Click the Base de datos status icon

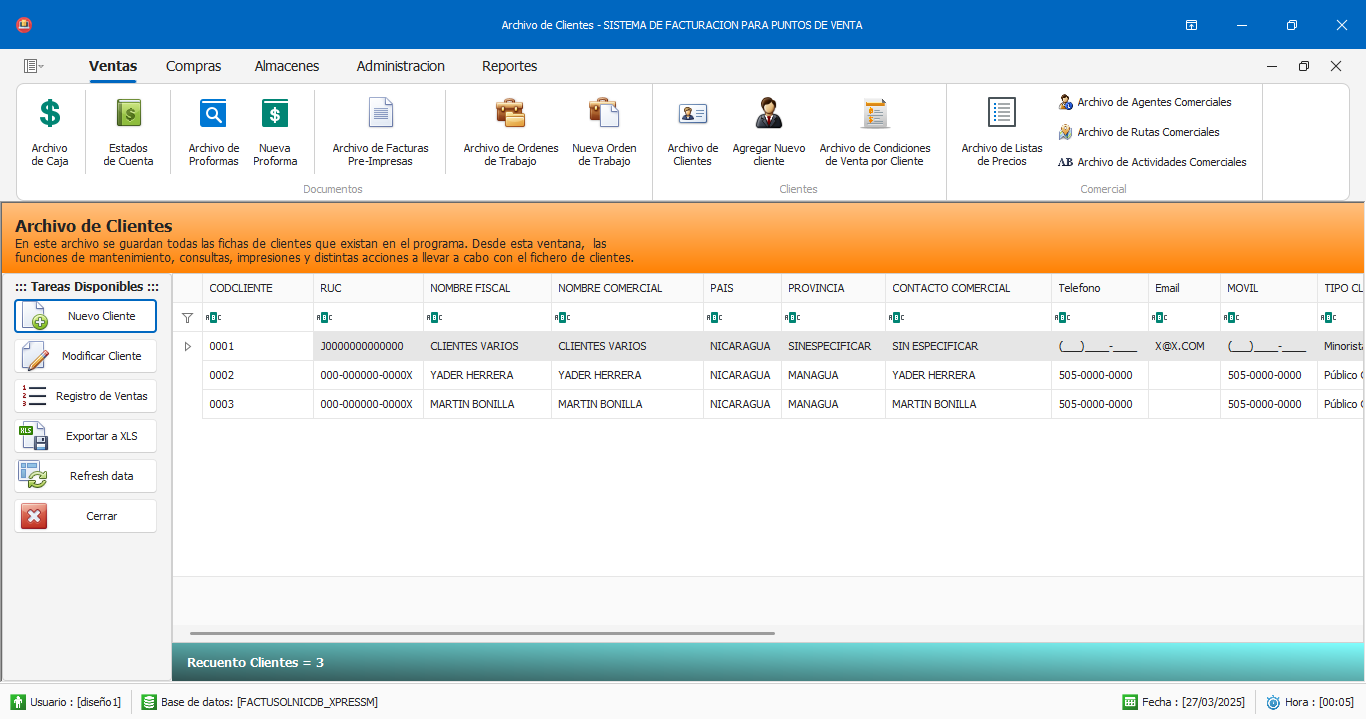point(149,702)
